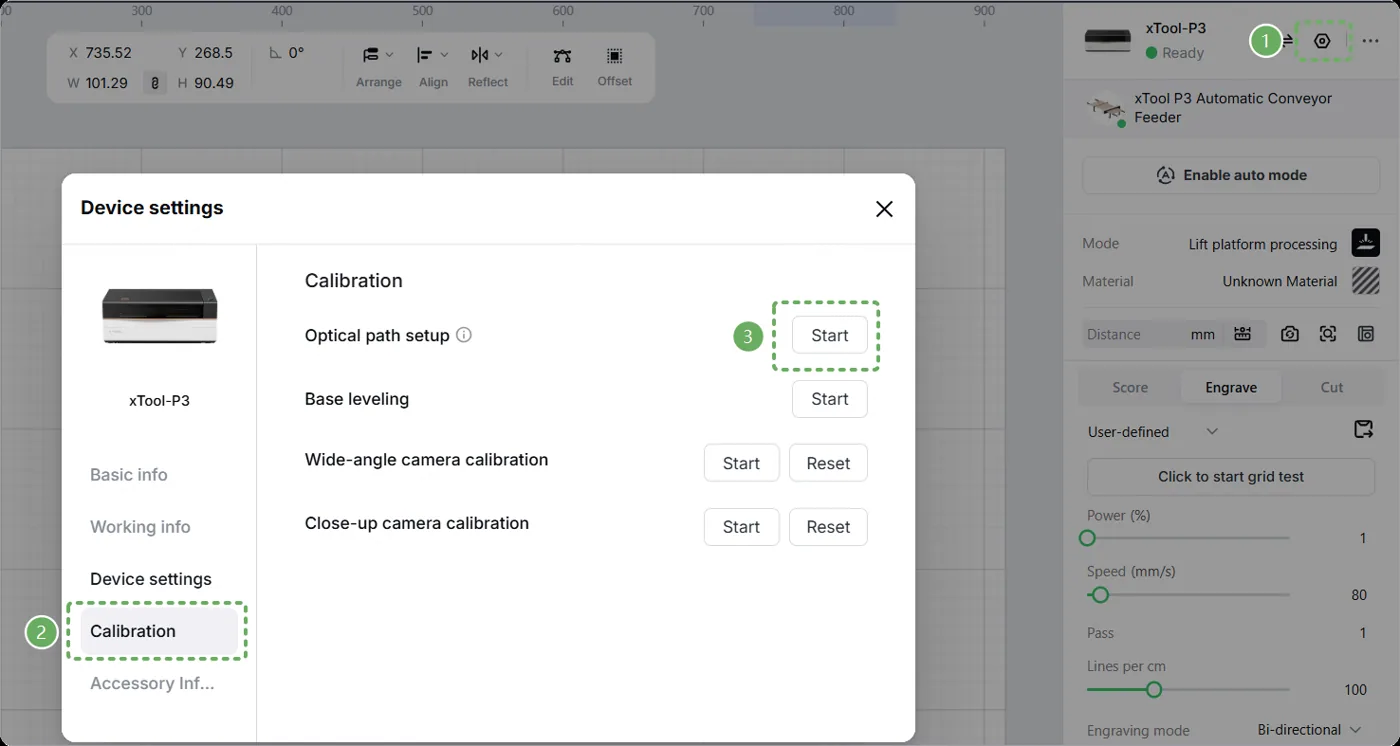The width and height of the screenshot is (1400, 746).
Task: Click Enable auto mode
Action: [x=1231, y=175]
